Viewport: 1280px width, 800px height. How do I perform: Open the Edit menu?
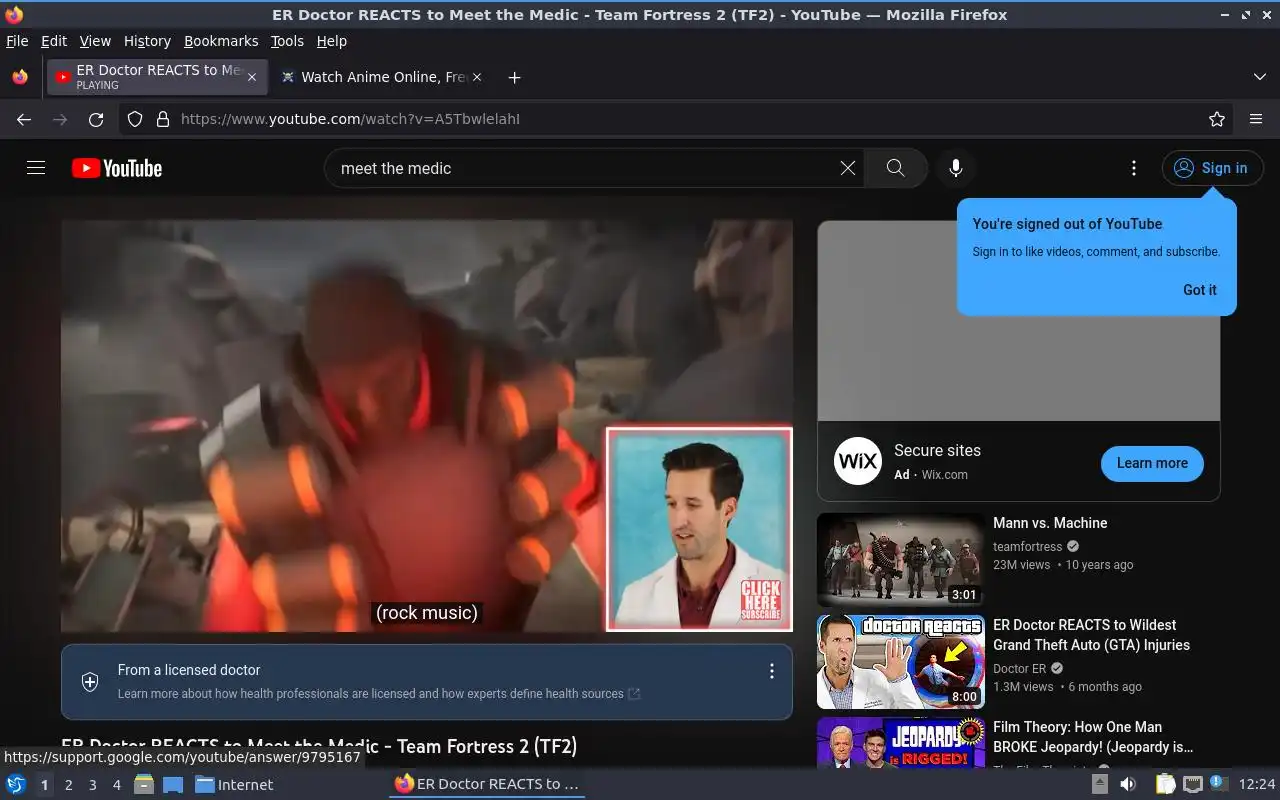tap(54, 41)
